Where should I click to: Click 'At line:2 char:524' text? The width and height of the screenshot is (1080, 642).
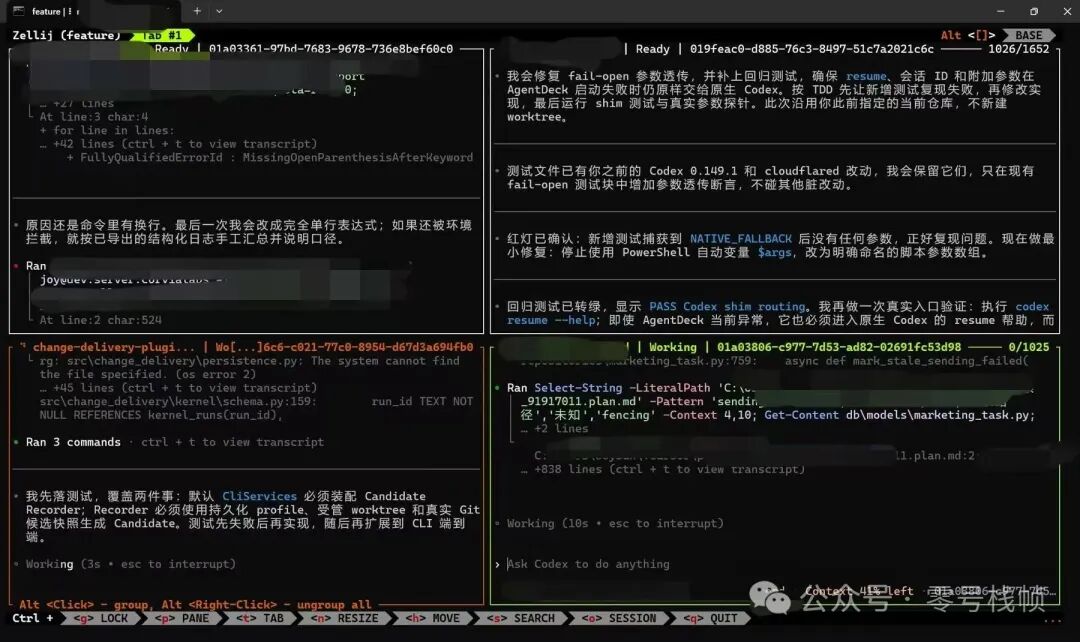coord(101,320)
